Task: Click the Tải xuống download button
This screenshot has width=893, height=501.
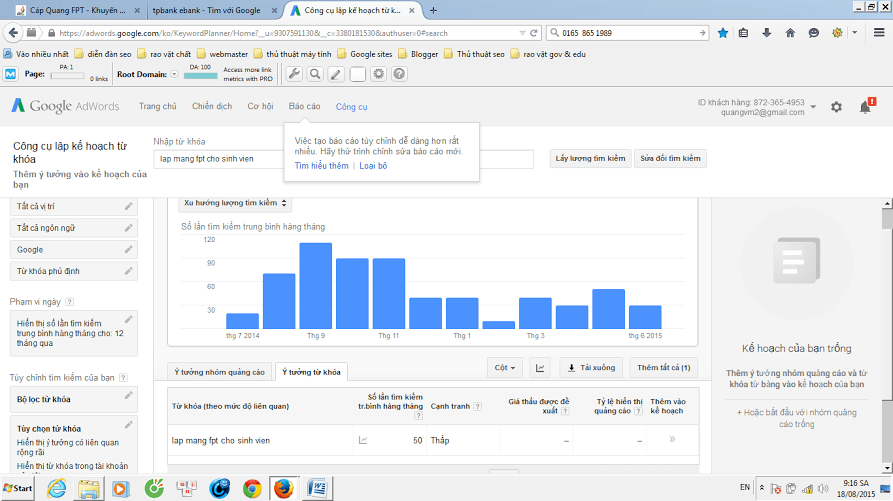Action: (x=591, y=368)
